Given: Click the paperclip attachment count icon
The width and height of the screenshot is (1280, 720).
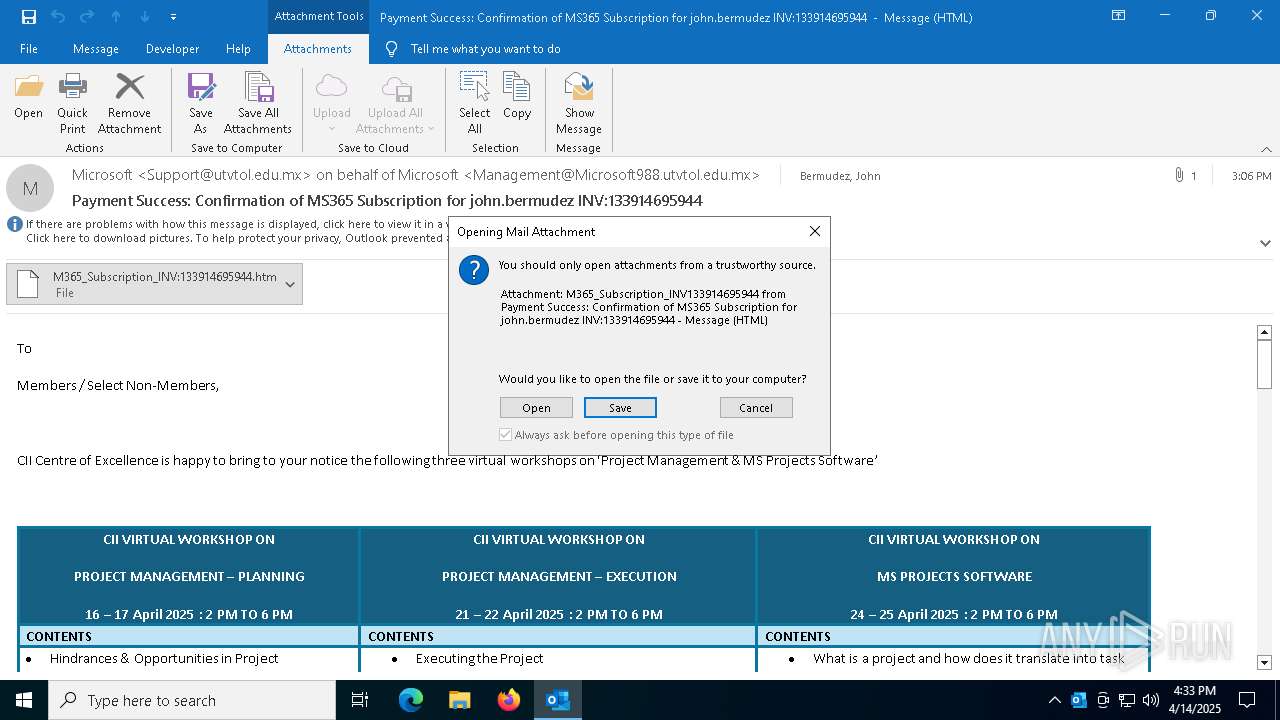Looking at the screenshot, I should click(1179, 175).
